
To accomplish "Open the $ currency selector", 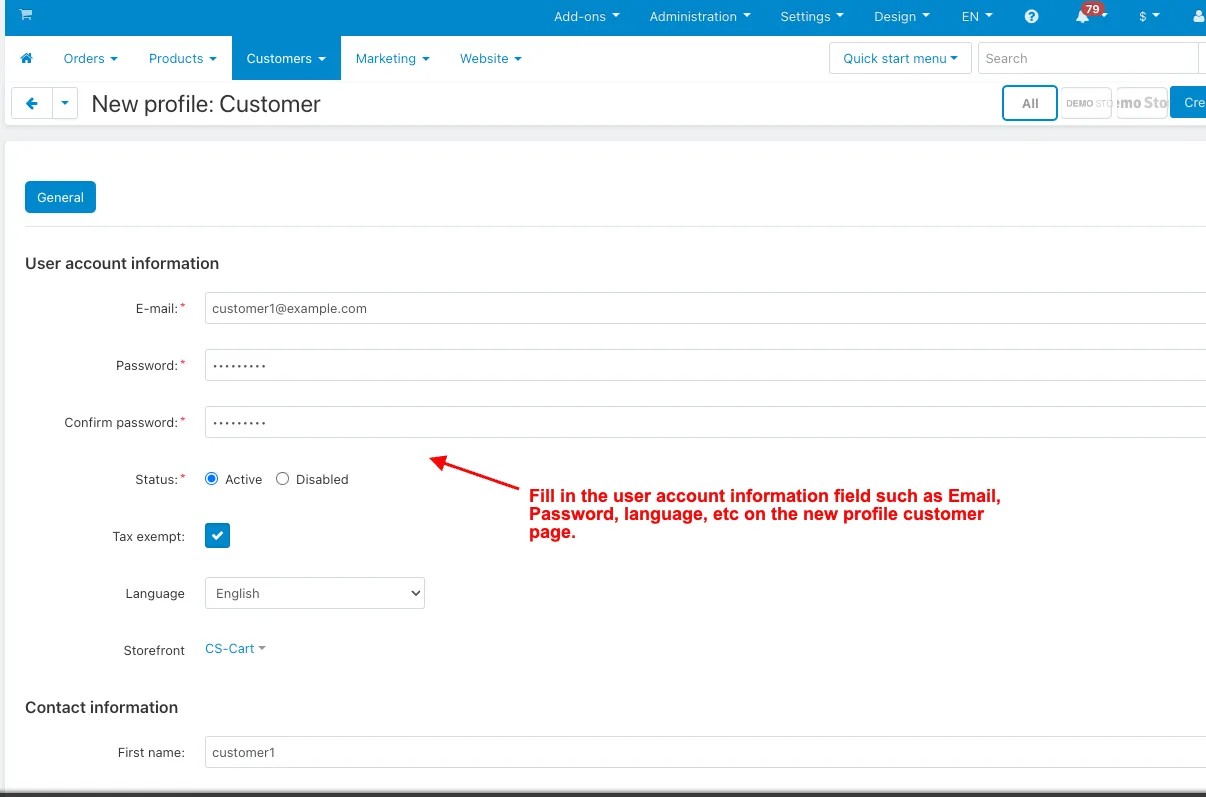I will click(1149, 16).
